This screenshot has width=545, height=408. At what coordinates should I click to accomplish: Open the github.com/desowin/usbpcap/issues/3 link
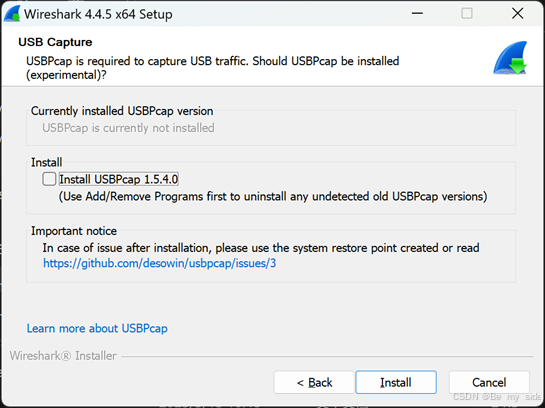[160, 263]
